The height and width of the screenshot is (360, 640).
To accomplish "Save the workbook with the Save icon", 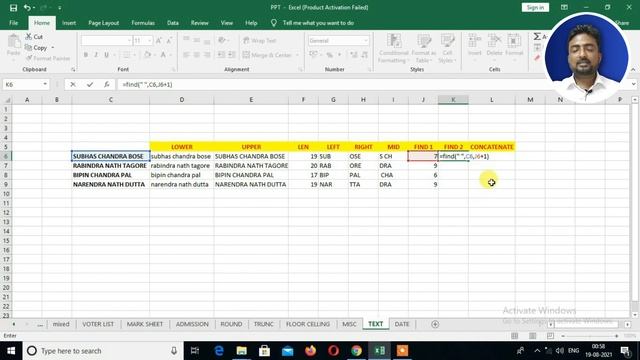I will [13, 8].
